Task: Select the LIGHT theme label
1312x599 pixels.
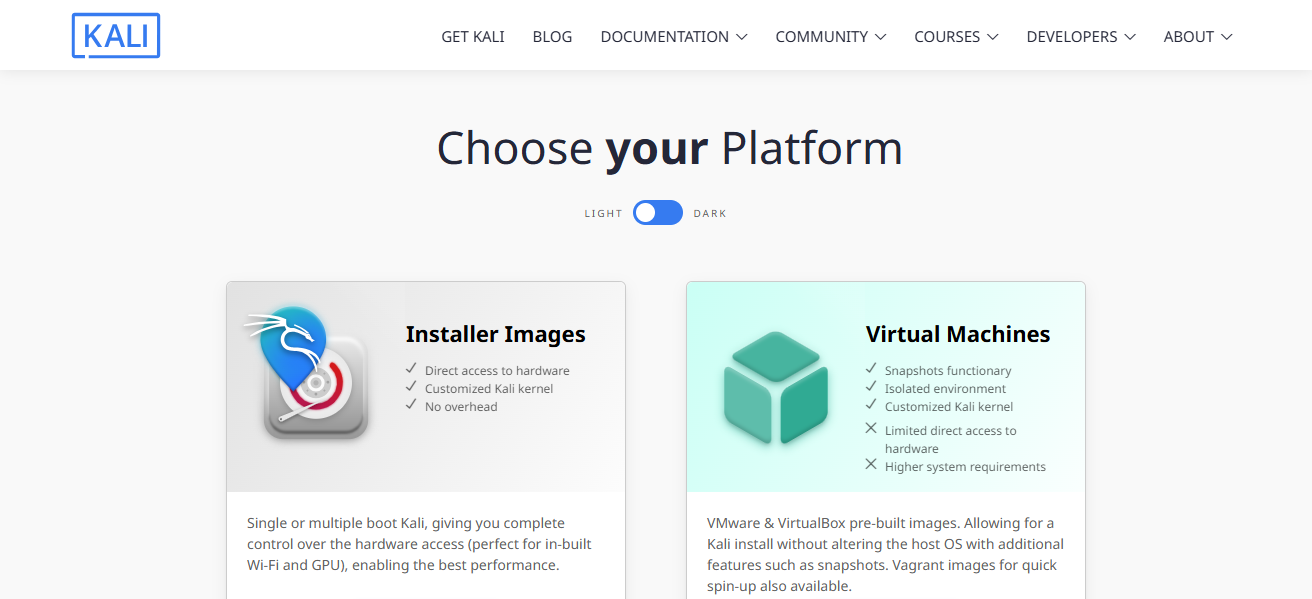Action: [604, 214]
